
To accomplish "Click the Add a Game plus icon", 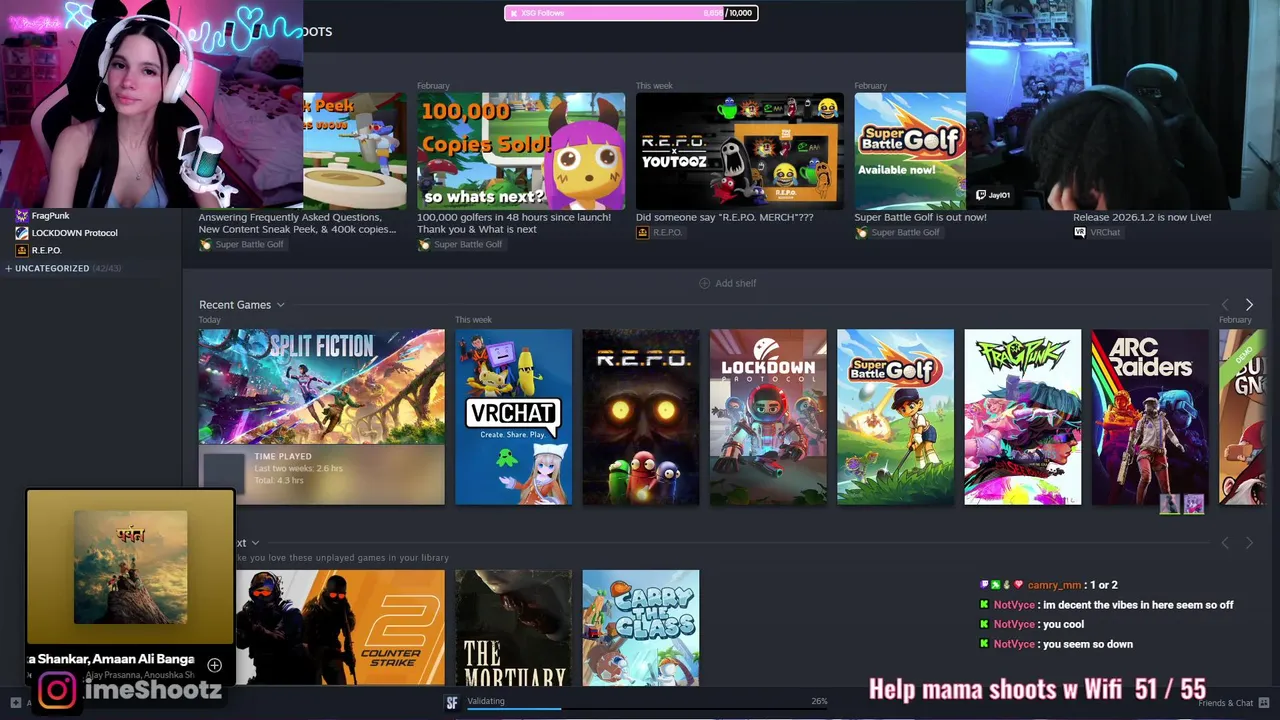I will 15,703.
